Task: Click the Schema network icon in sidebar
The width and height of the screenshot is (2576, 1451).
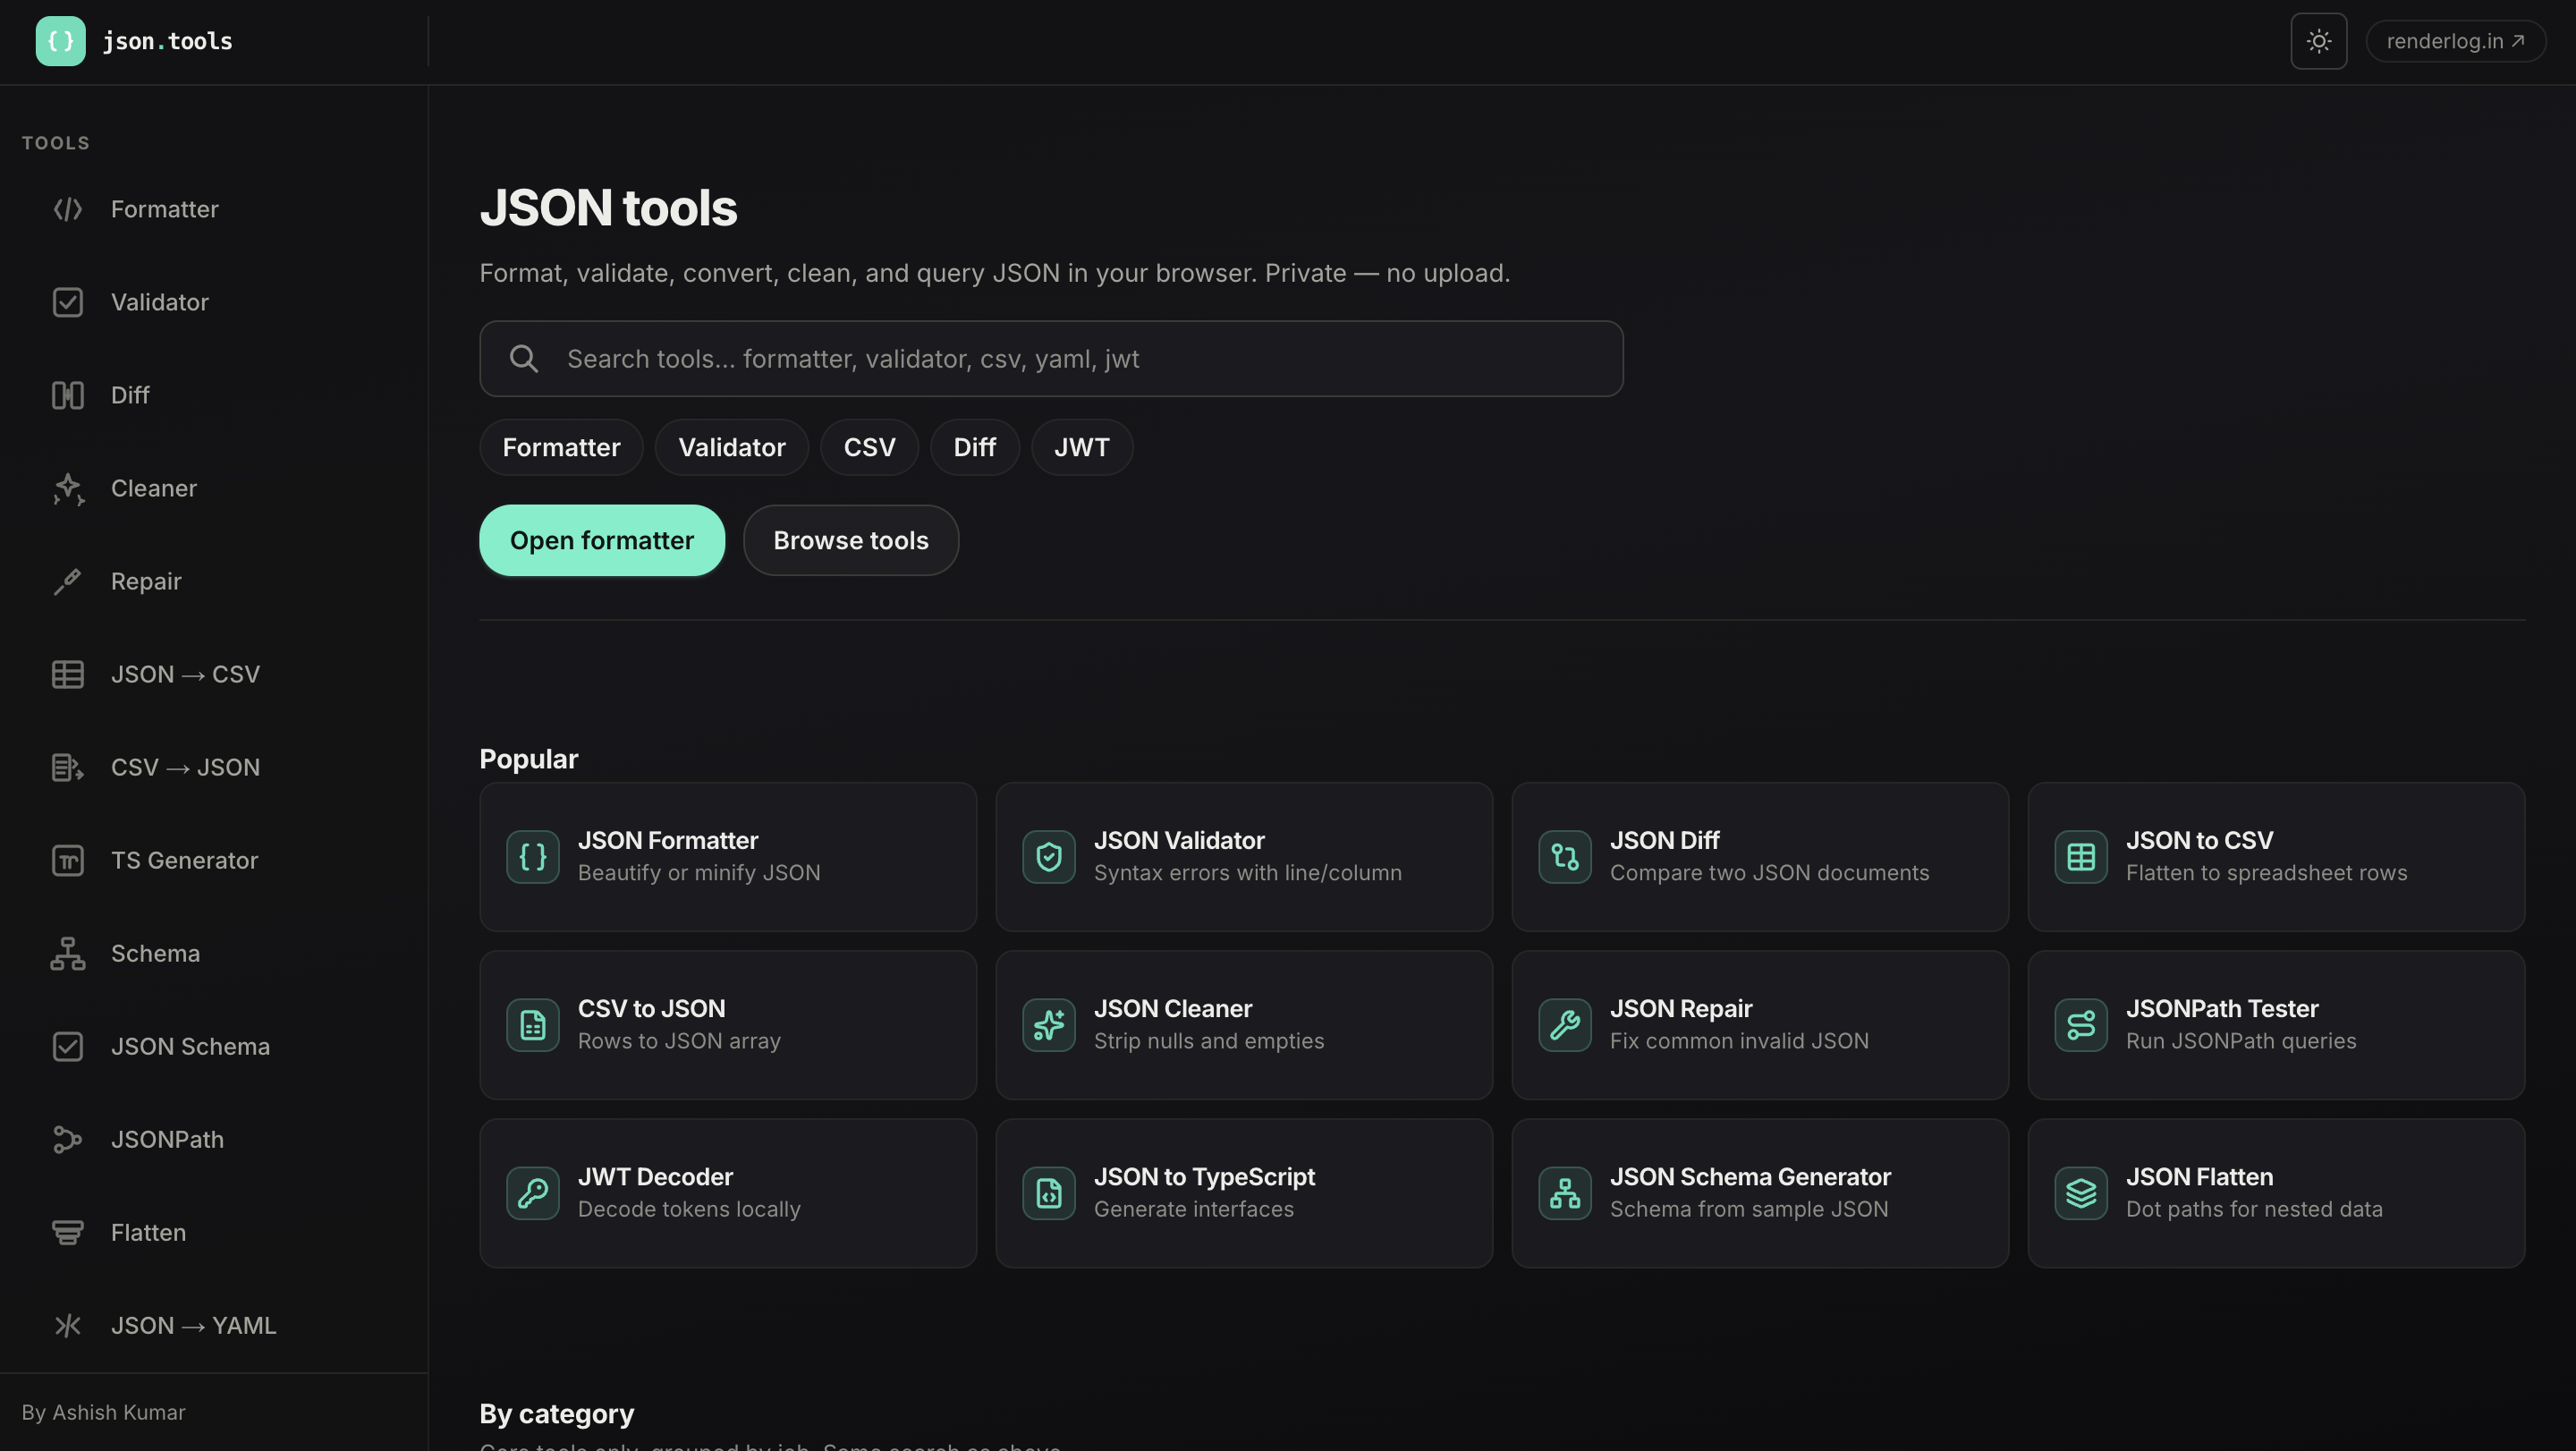Action: [68, 953]
